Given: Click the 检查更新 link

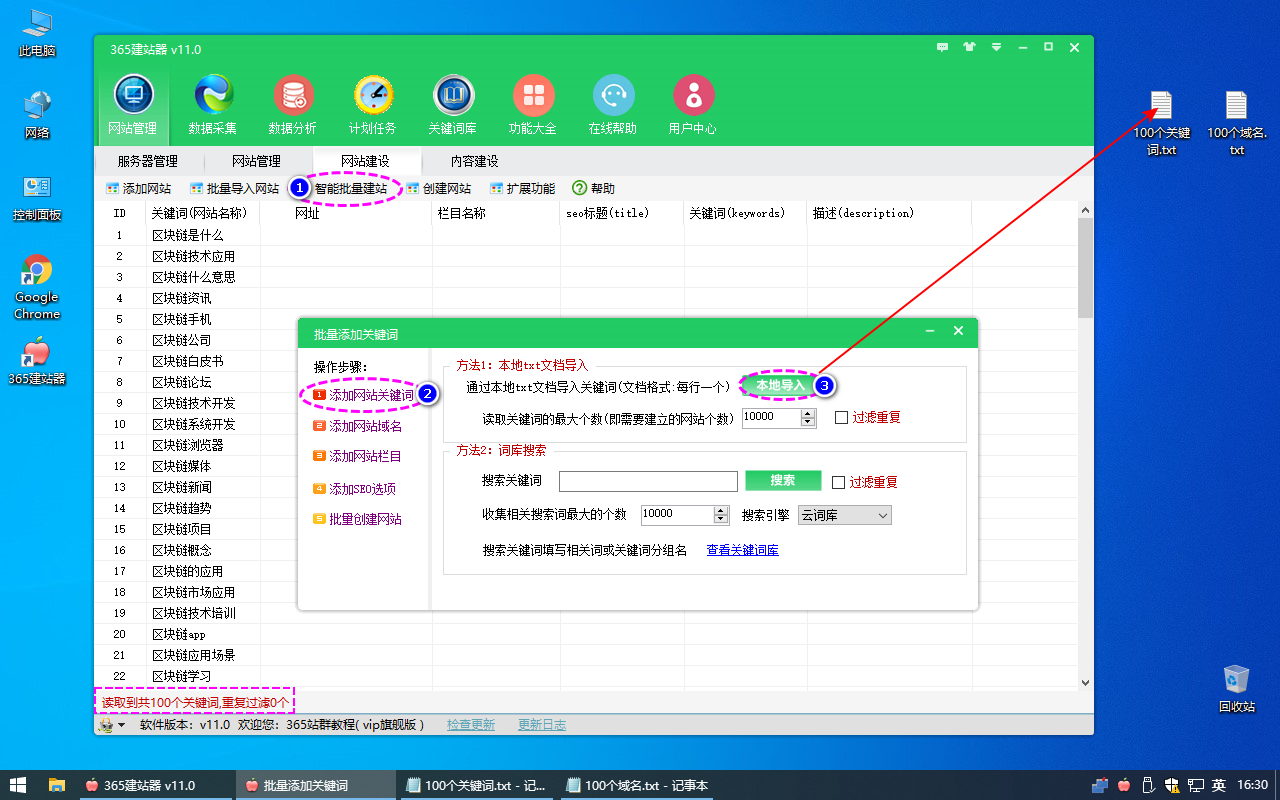Looking at the screenshot, I should pyautogui.click(x=471, y=725).
